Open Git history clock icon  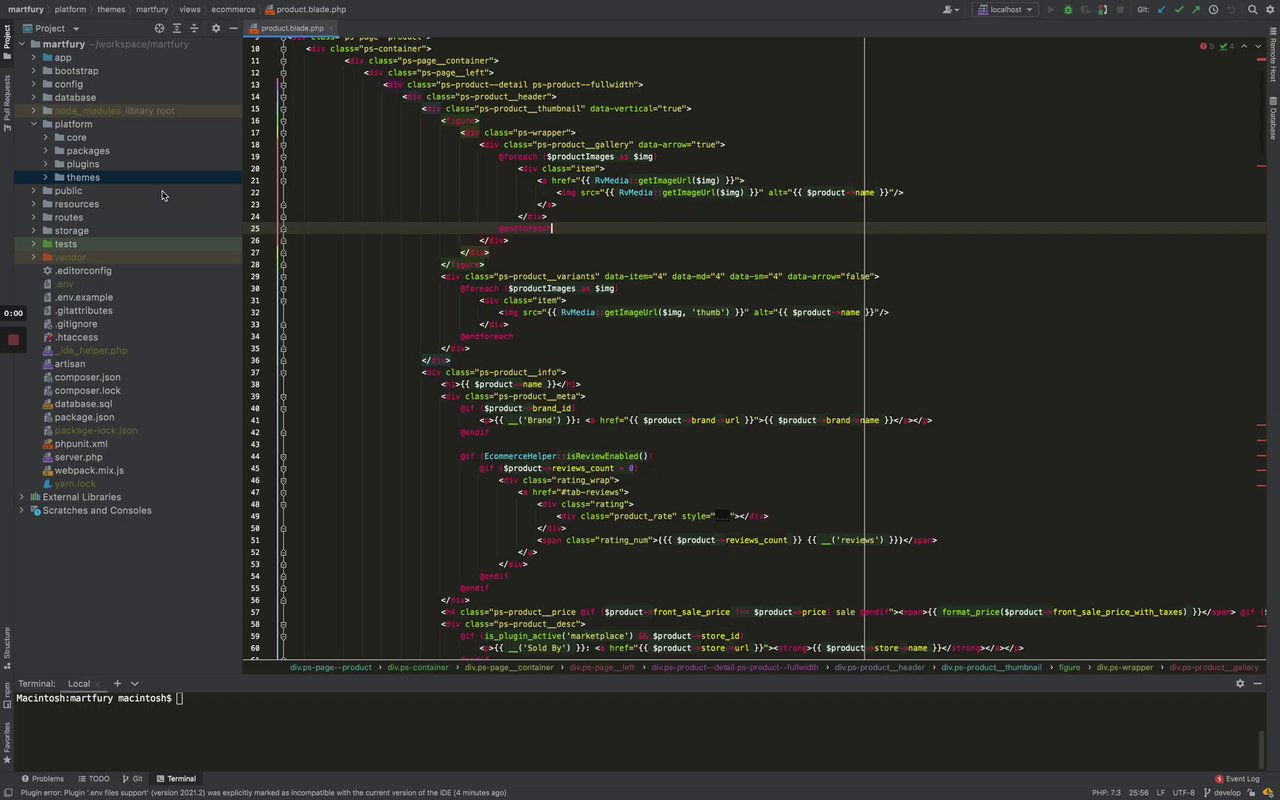pyautogui.click(x=1214, y=9)
